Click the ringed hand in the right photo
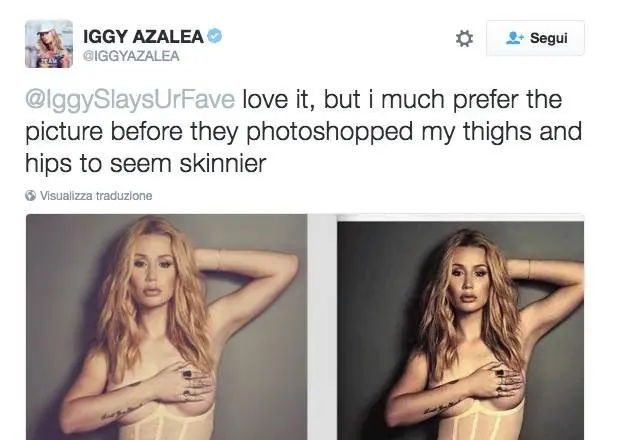This screenshot has width=620, height=440. [497, 381]
